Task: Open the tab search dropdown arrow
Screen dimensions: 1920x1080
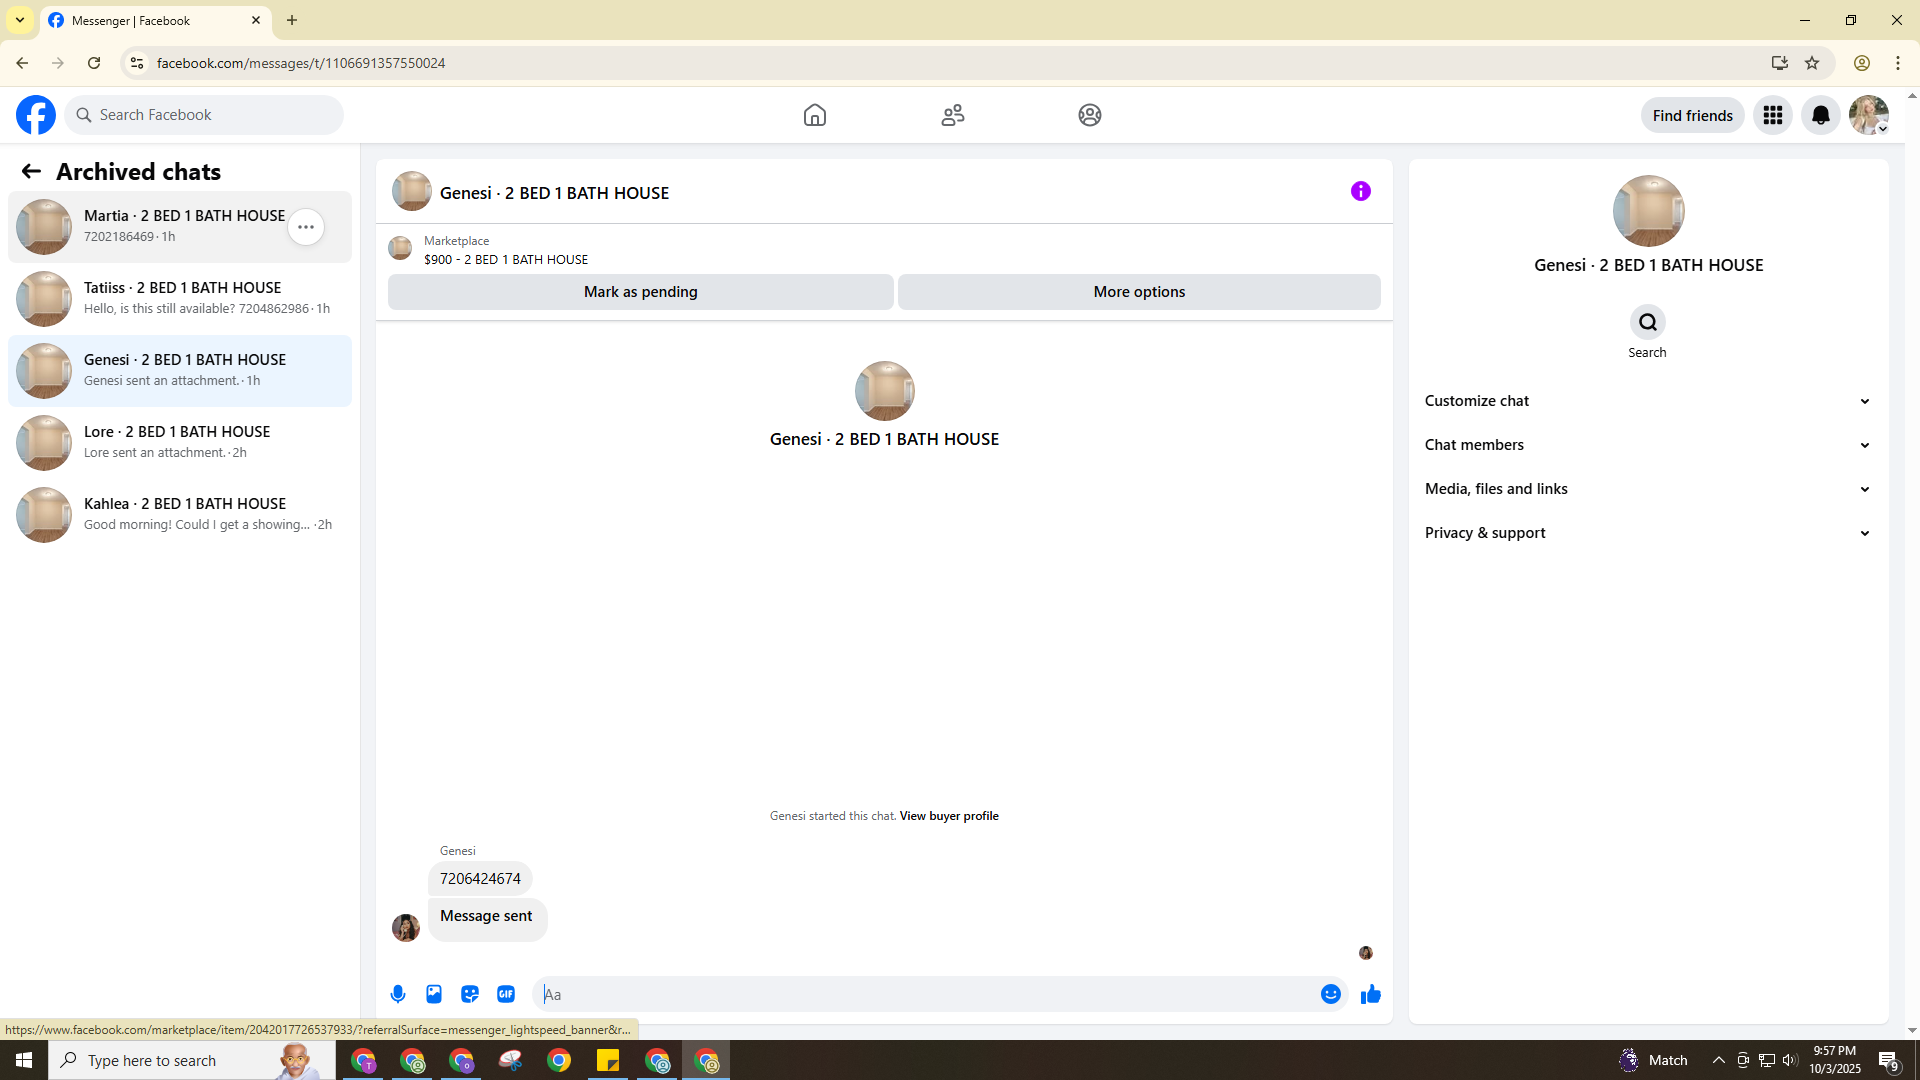Action: click(20, 20)
